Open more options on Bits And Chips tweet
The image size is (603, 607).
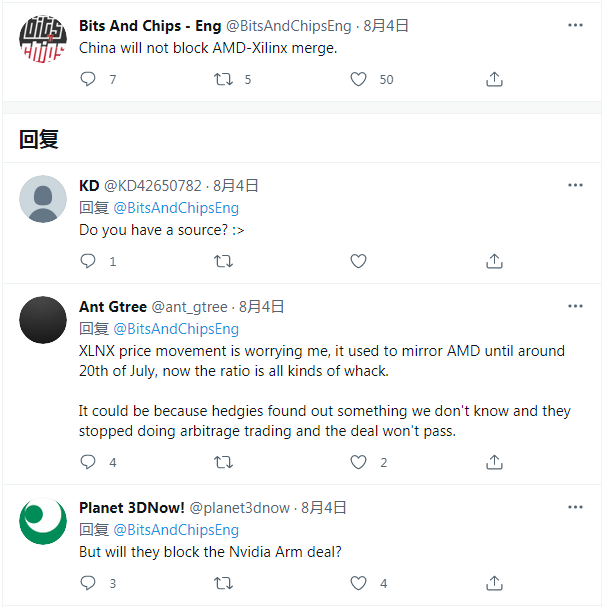click(575, 24)
